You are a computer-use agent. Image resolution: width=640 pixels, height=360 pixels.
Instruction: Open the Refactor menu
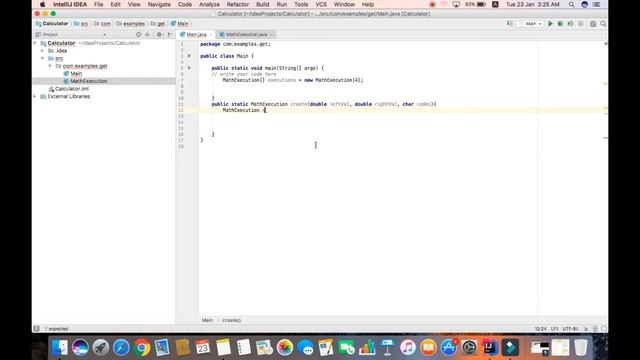point(238,4)
